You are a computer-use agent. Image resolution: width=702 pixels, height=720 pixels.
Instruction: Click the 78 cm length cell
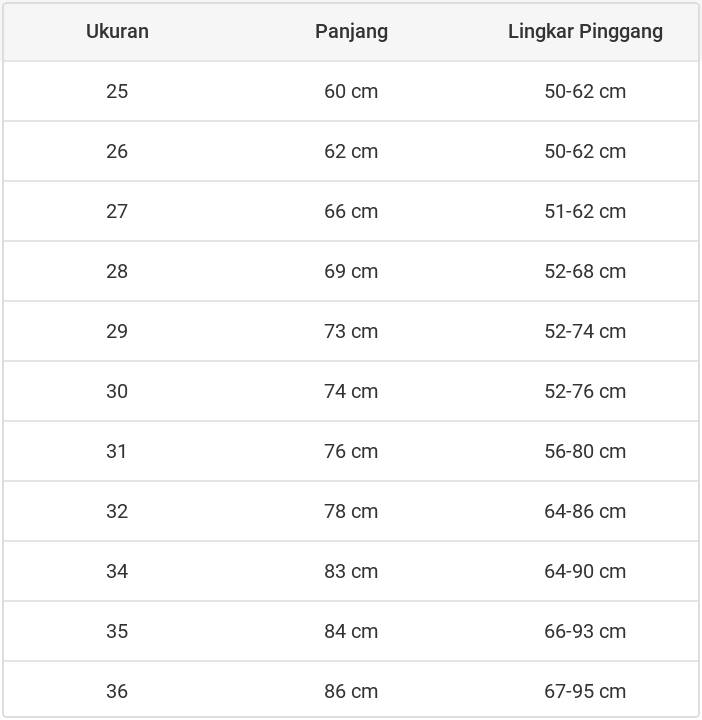coord(351,511)
